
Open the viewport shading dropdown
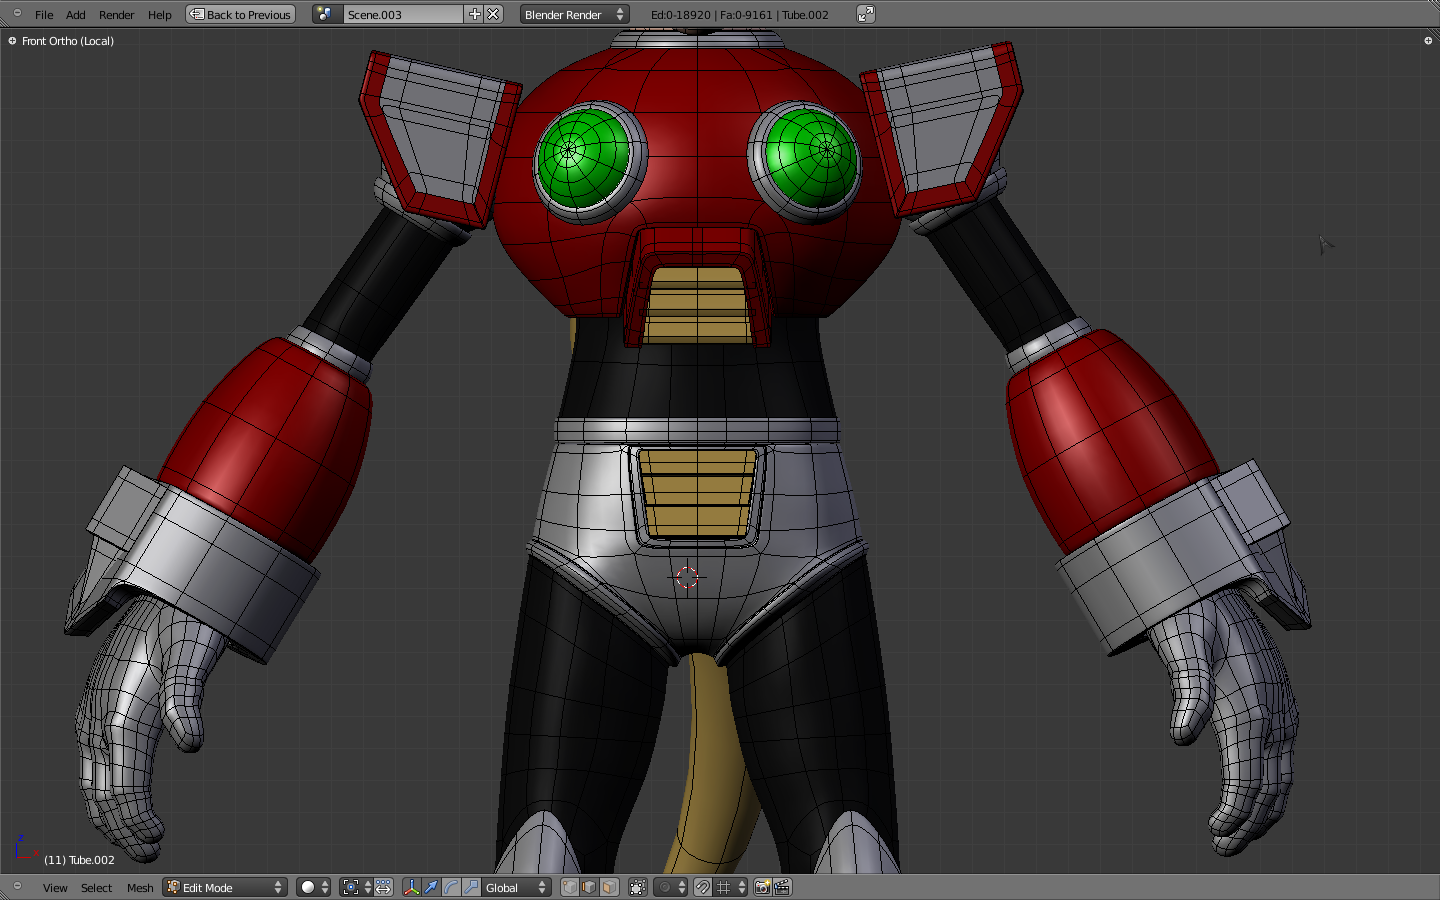click(x=313, y=888)
